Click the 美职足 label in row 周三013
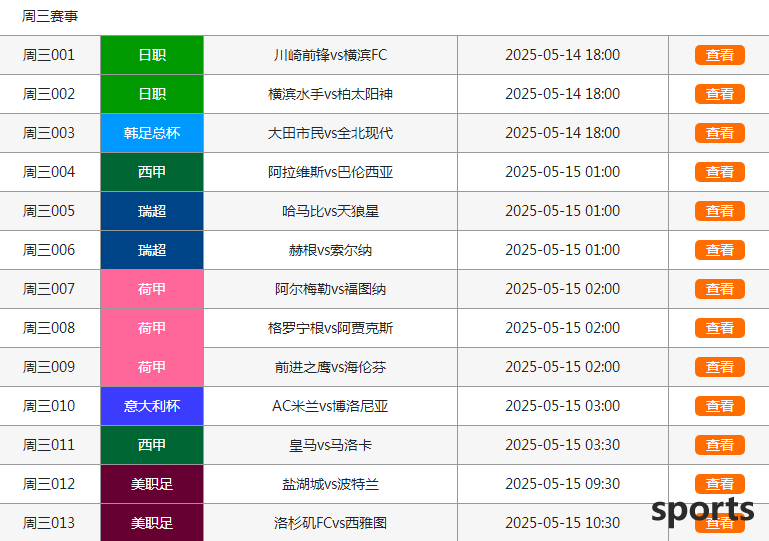This screenshot has width=769, height=541. click(152, 523)
